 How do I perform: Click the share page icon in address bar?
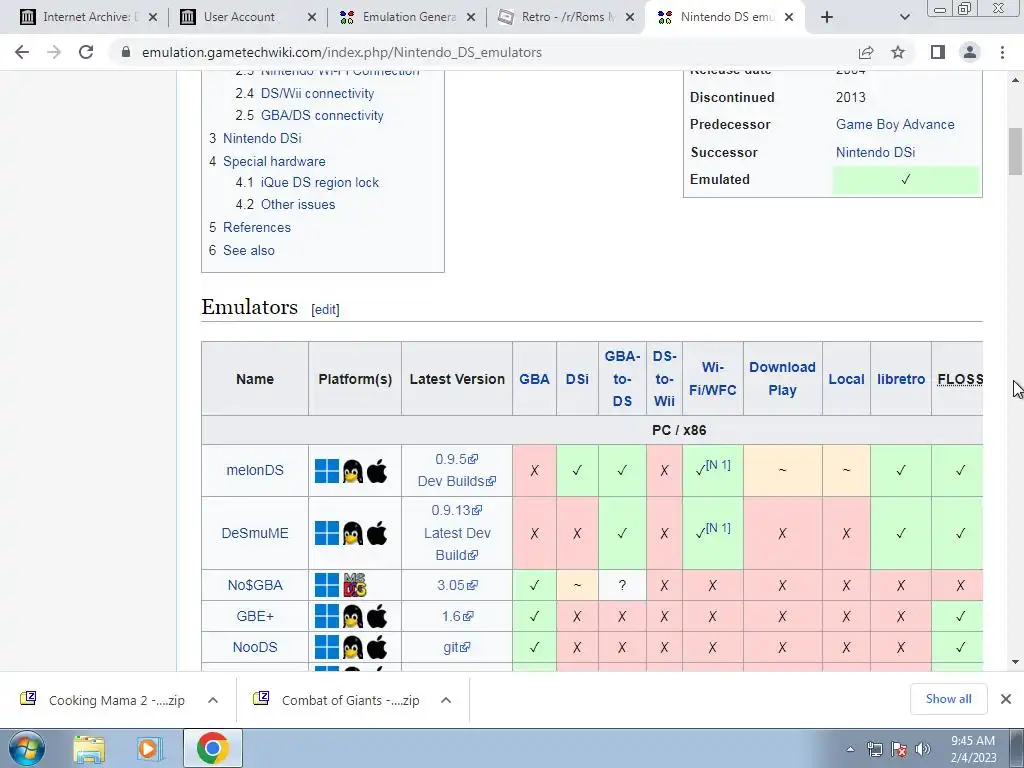point(866,52)
